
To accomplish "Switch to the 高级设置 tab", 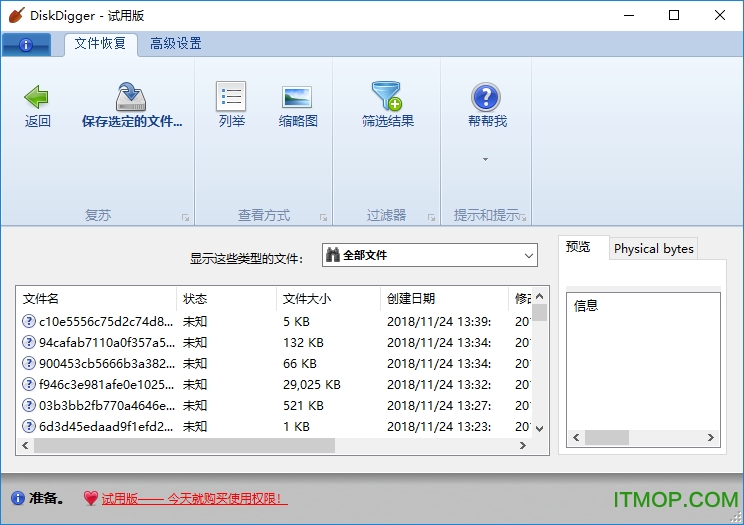I will (176, 44).
